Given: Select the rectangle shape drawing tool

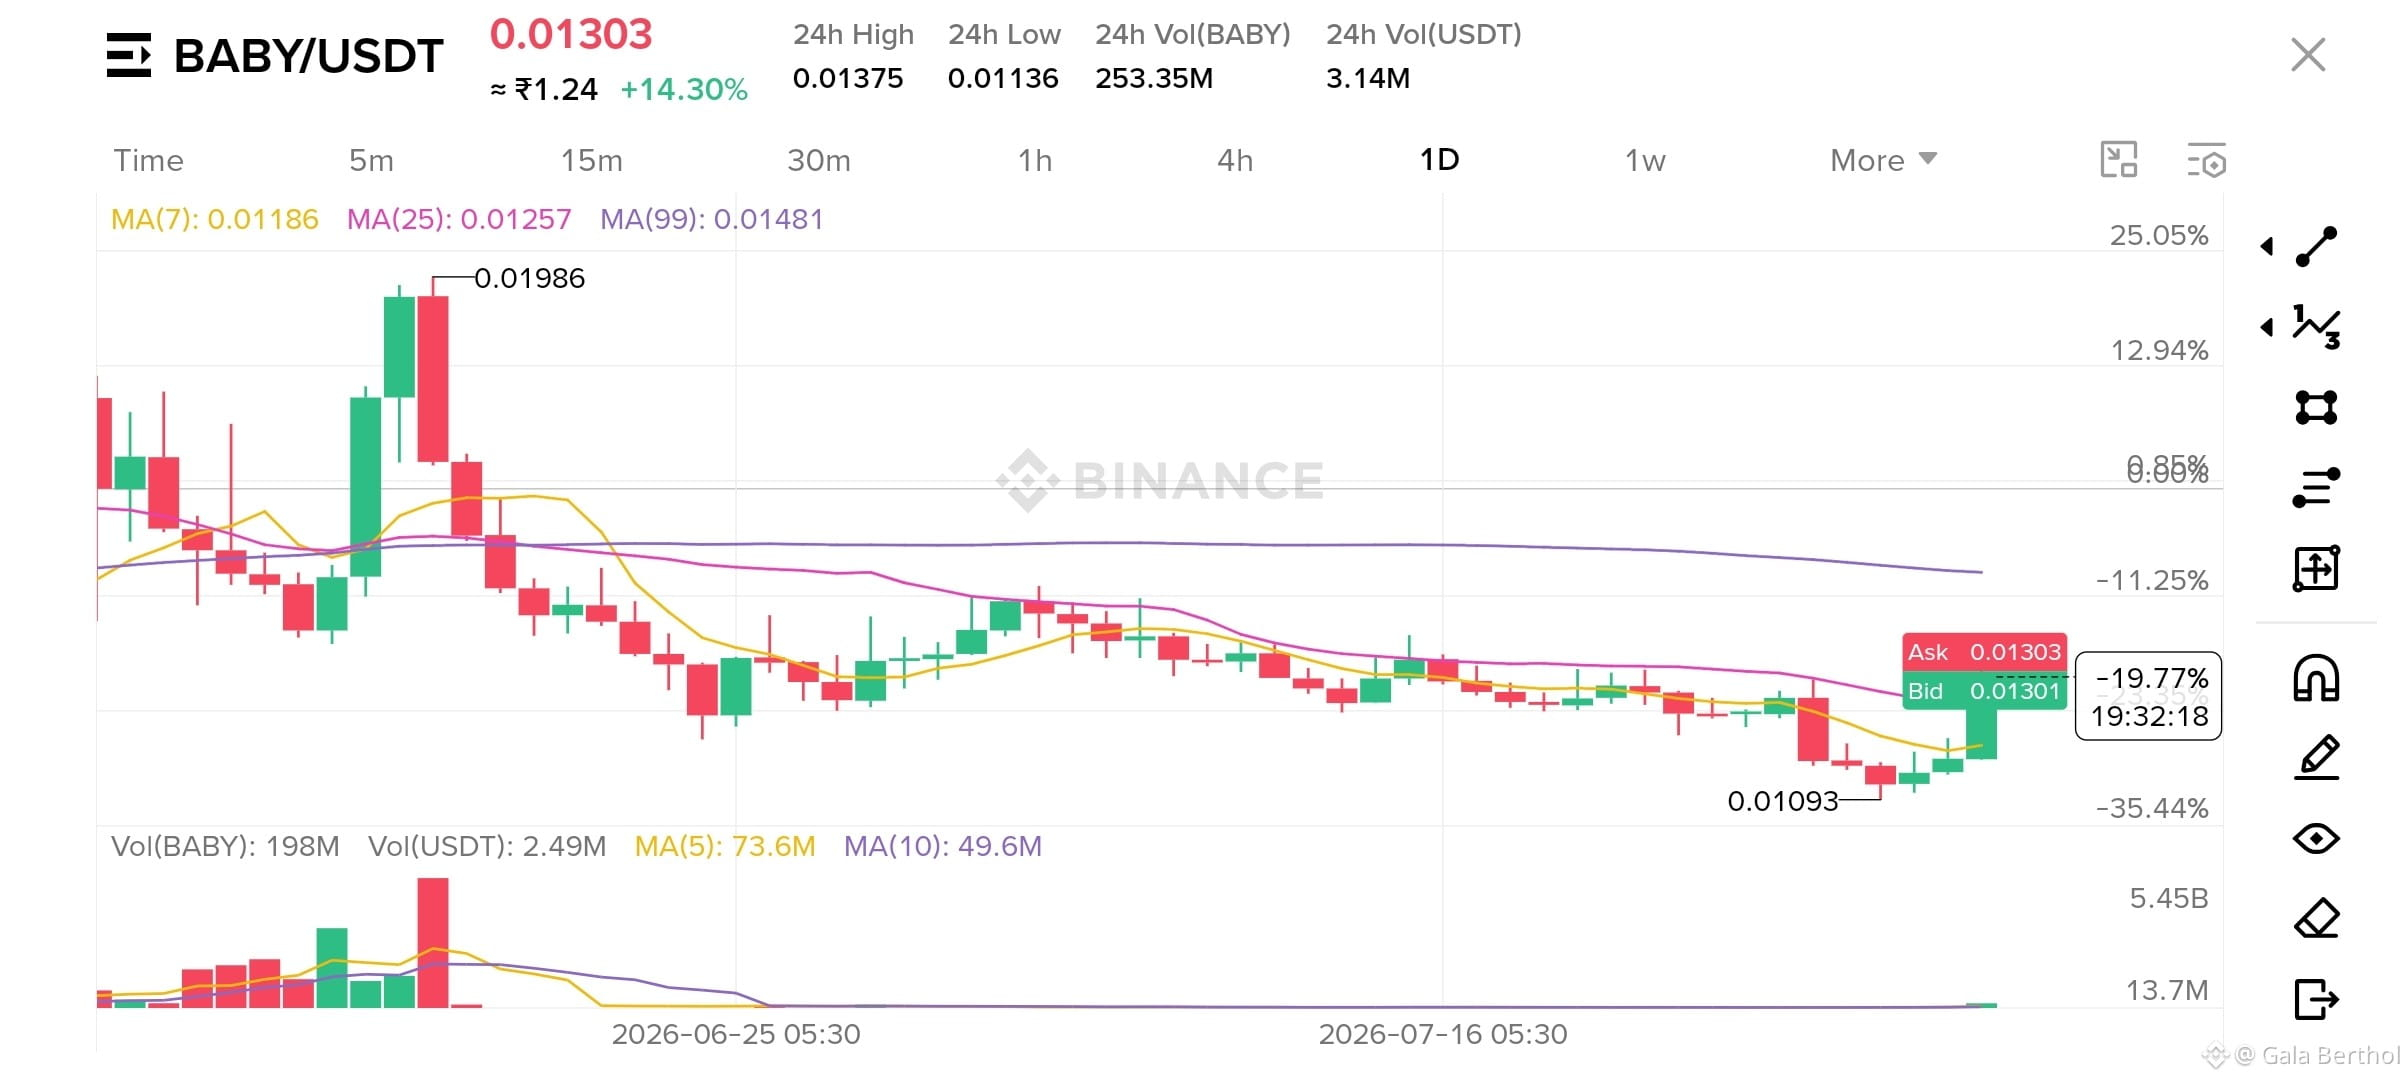Looking at the screenshot, I should coord(2316,407).
